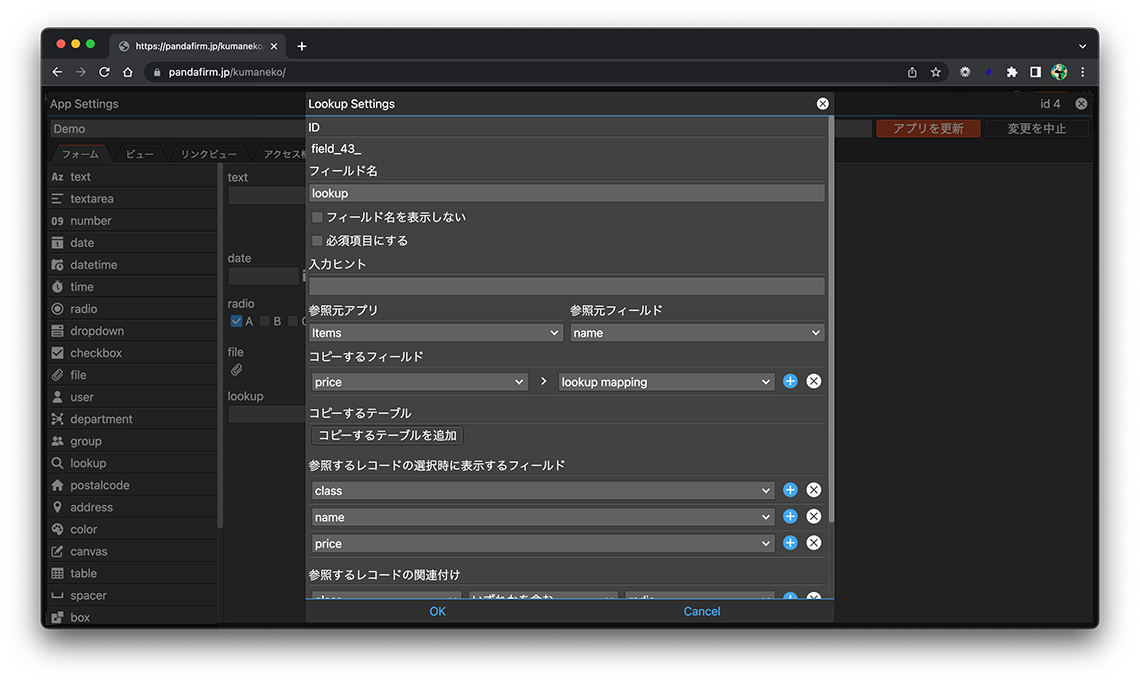The width and height of the screenshot is (1140, 683).
Task: Expand the 参照元フィールド name dropdown
Action: (x=697, y=333)
